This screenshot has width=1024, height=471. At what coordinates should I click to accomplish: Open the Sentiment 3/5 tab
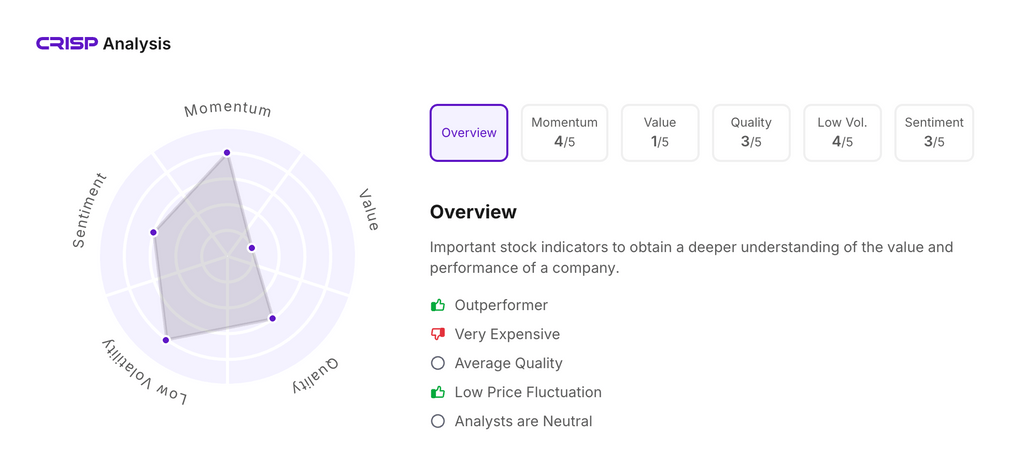pyautogui.click(x=934, y=133)
